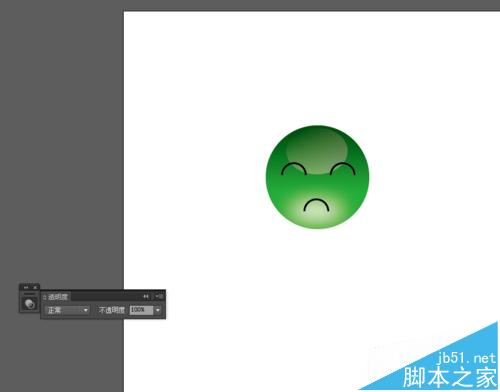Screen dimensions: 500x392
Task: Select the frowning mouth arc
Action: pyautogui.click(x=316, y=205)
